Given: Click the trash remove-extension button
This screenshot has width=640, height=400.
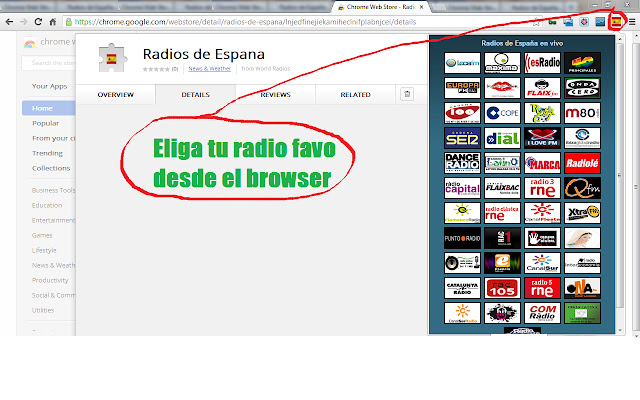Looking at the screenshot, I should click(x=407, y=94).
